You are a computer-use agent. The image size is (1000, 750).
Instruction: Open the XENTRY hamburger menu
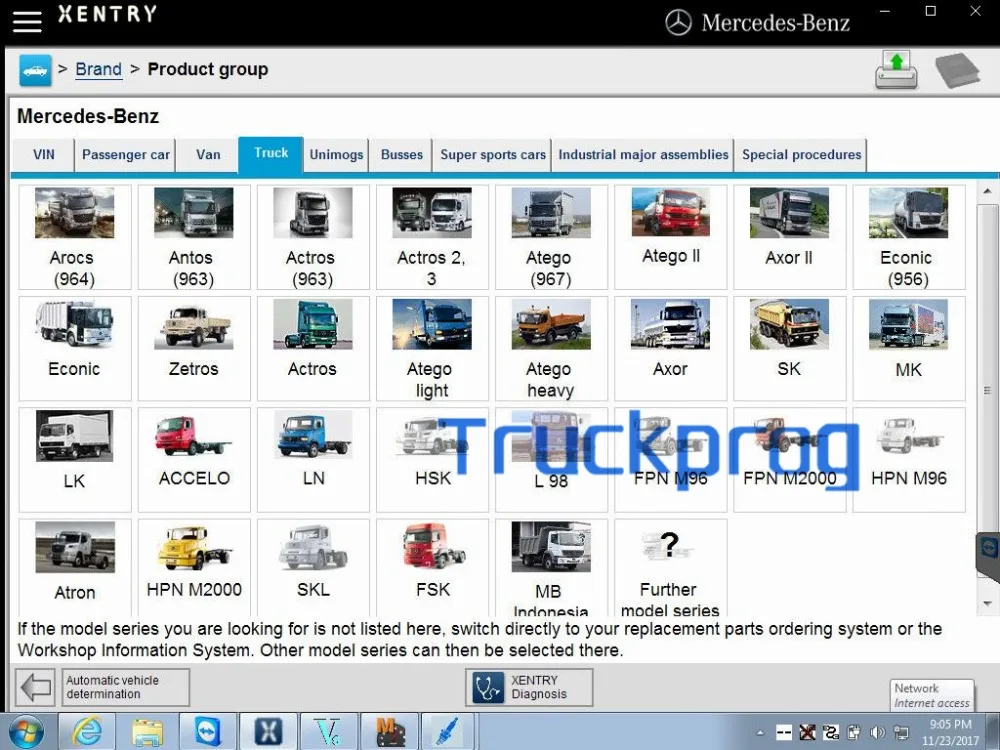[x=27, y=20]
